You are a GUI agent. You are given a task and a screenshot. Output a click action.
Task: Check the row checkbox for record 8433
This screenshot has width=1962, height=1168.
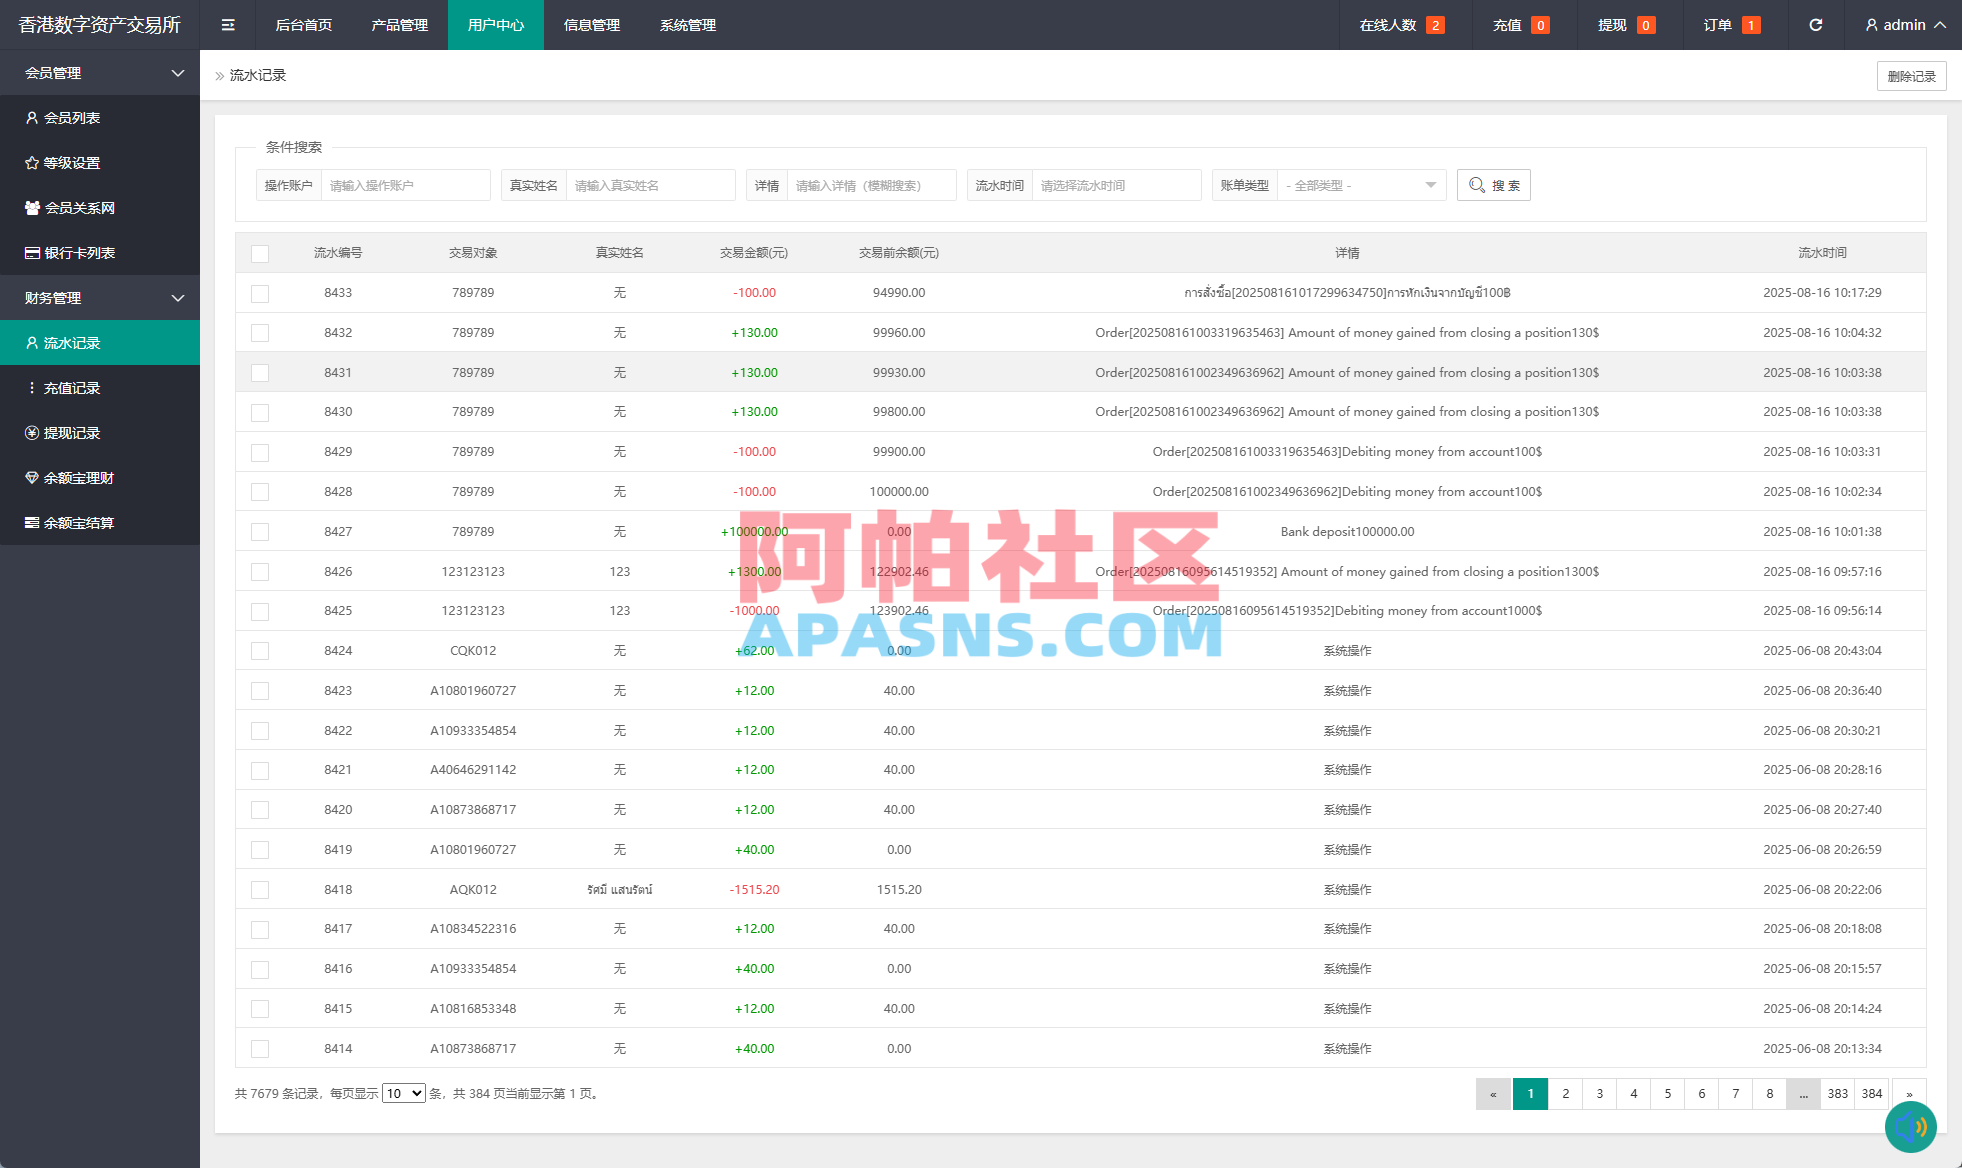click(260, 292)
